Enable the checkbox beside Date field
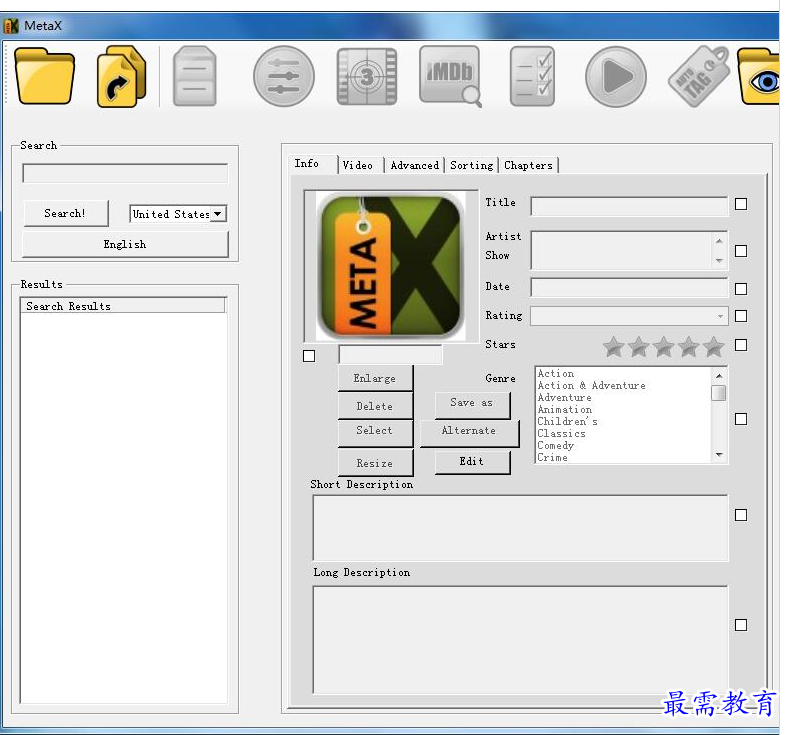This screenshot has width=785, height=735. 741,289
